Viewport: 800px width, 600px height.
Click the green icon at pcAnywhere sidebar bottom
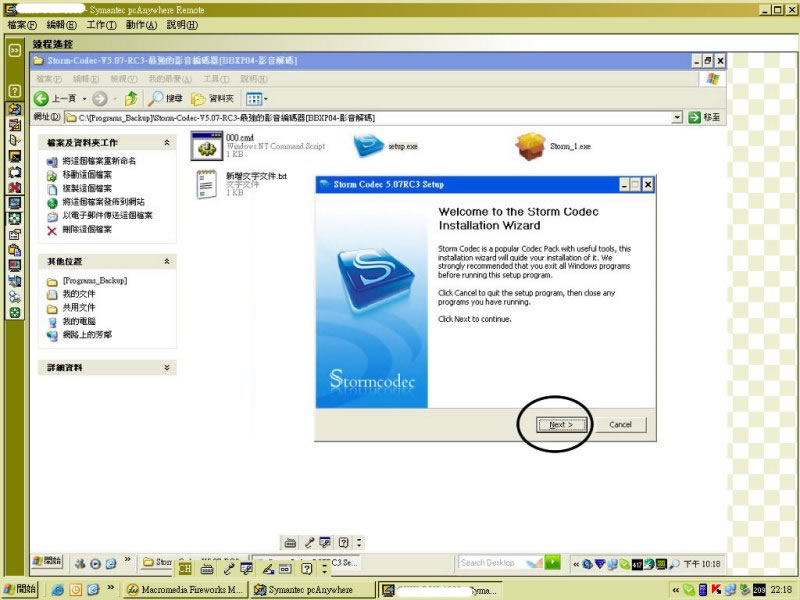point(14,313)
